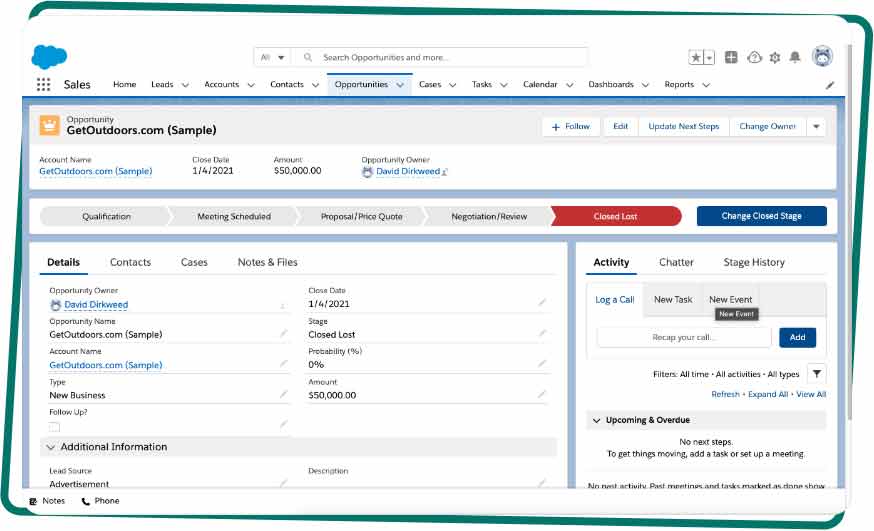Open the Setup gear icon
874x531 pixels.
pos(774,58)
